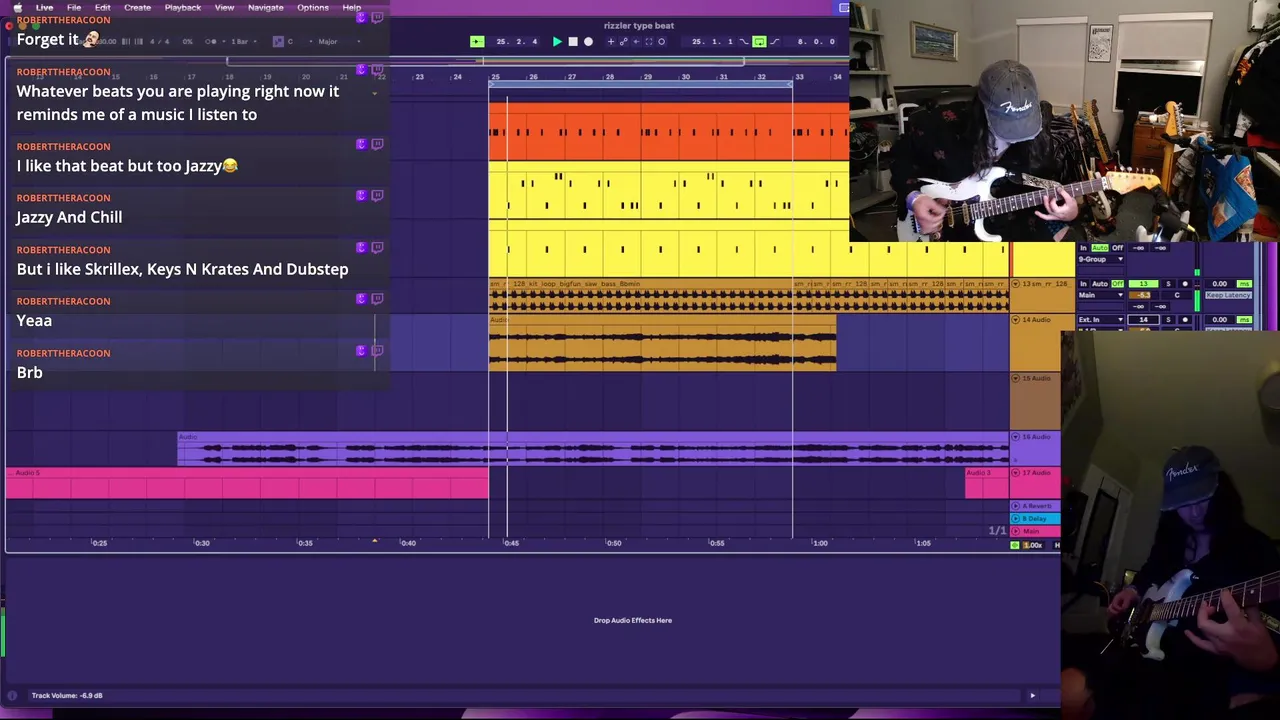
Task: Open the Live menu
Action: 45,7
